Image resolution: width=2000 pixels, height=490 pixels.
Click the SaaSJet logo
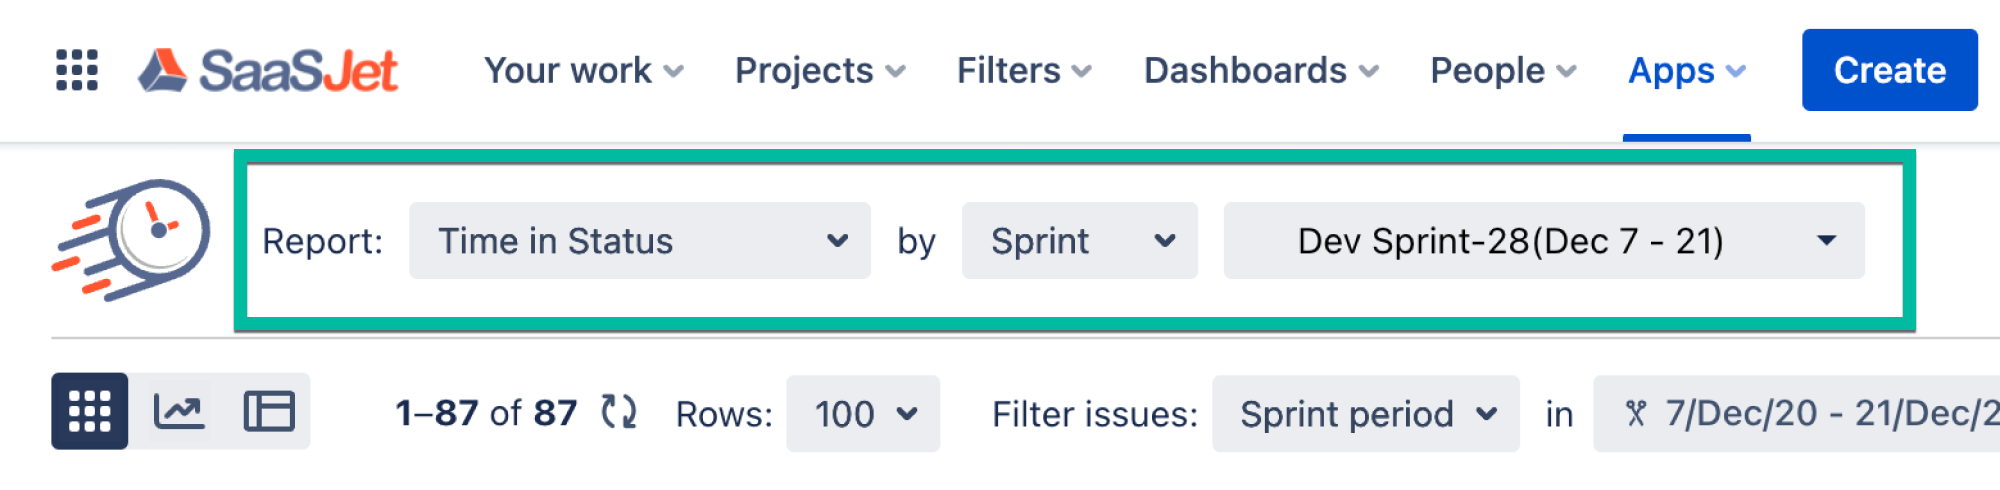pyautogui.click(x=268, y=70)
